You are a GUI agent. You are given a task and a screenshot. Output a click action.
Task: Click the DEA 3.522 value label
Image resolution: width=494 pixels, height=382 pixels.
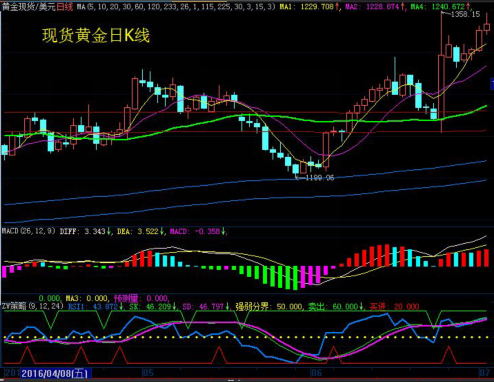pos(137,231)
